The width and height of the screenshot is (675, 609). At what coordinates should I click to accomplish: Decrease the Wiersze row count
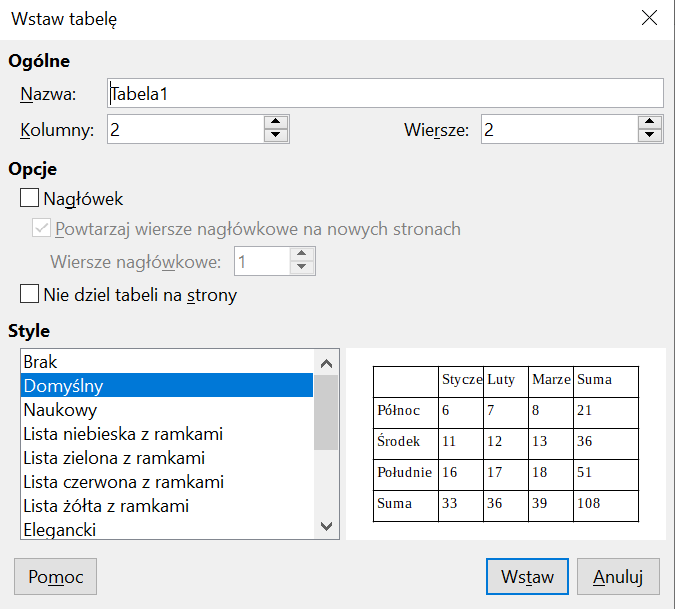pyautogui.click(x=650, y=136)
